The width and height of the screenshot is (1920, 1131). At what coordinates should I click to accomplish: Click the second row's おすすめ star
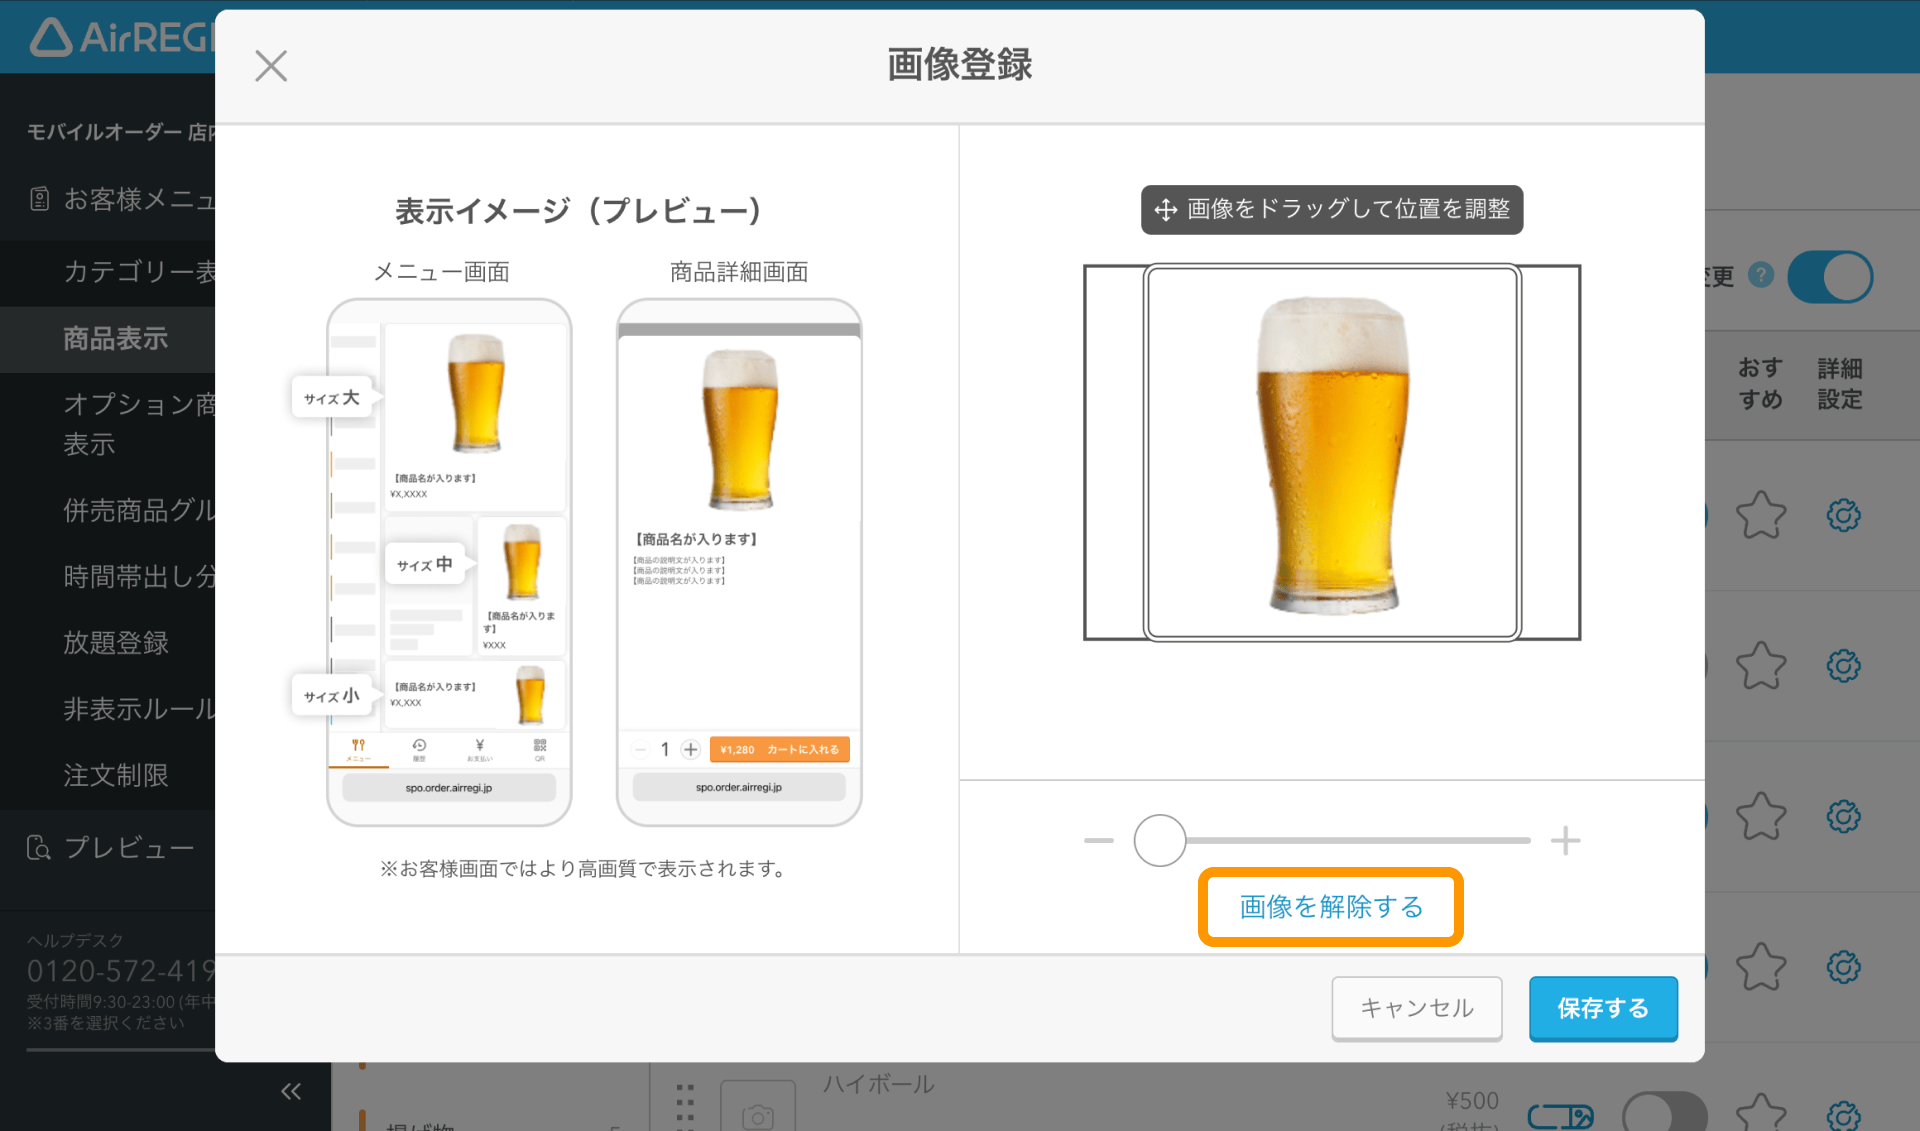(1760, 666)
